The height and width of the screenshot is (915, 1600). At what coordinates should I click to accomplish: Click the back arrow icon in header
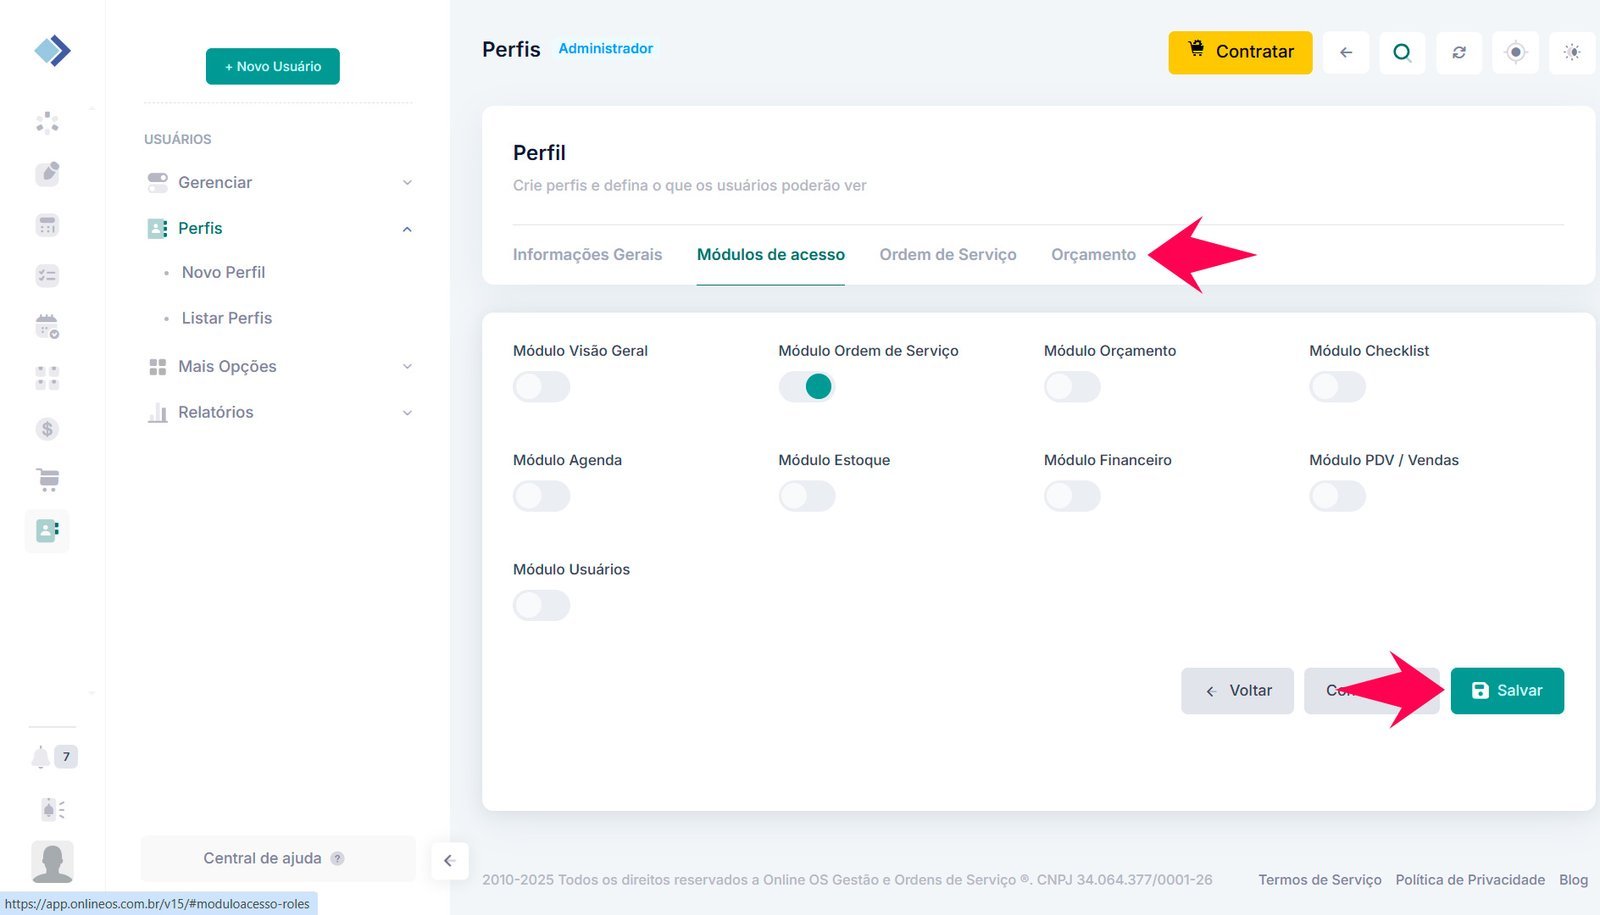1346,52
